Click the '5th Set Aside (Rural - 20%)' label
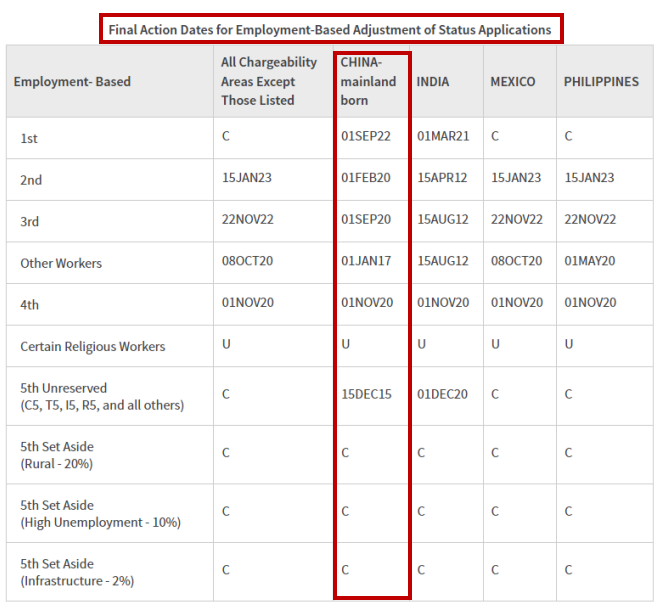Image resolution: width=661 pixels, height=614 pixels. (57, 455)
